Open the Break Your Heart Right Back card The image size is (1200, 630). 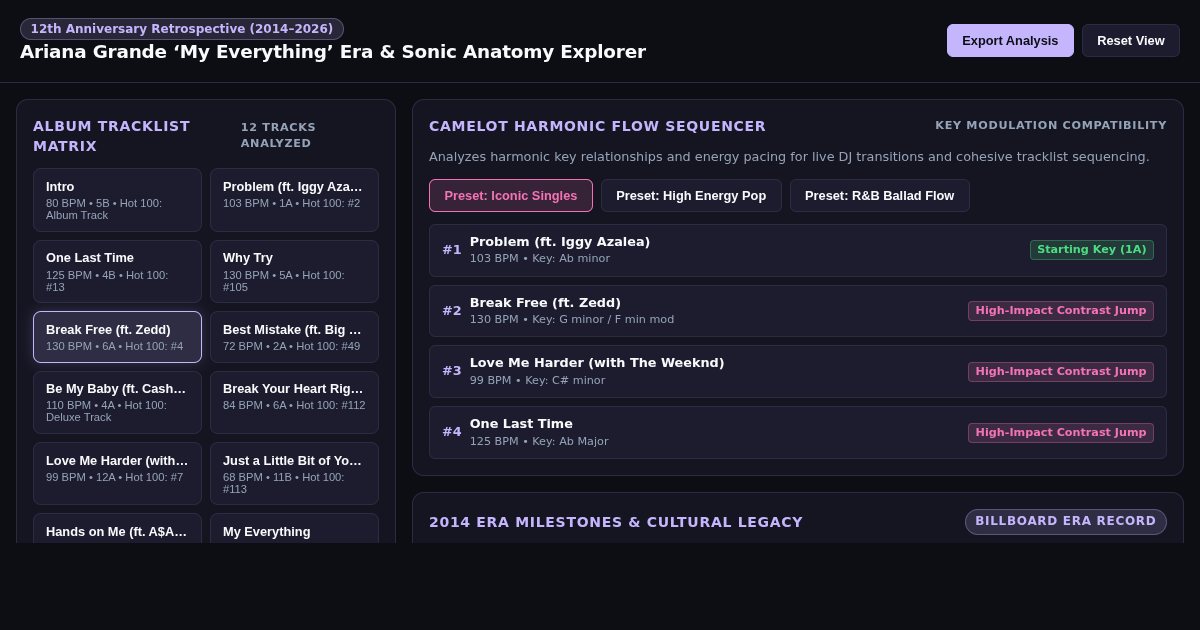click(x=294, y=402)
